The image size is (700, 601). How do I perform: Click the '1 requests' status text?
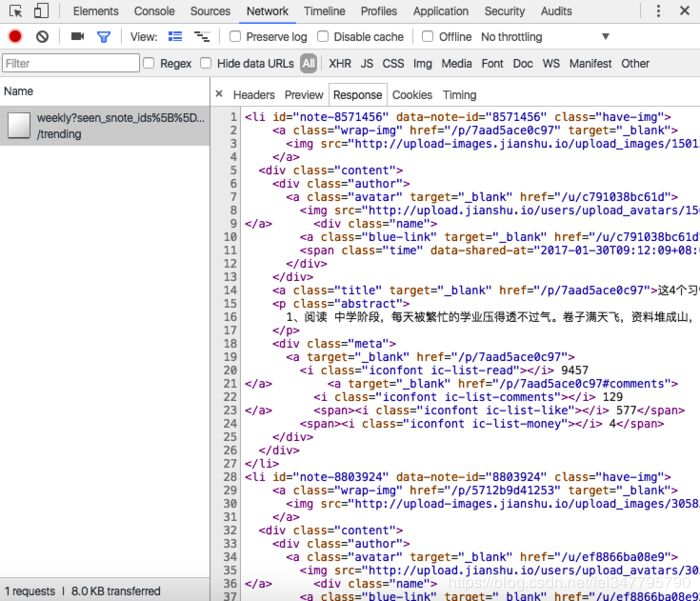point(29,591)
